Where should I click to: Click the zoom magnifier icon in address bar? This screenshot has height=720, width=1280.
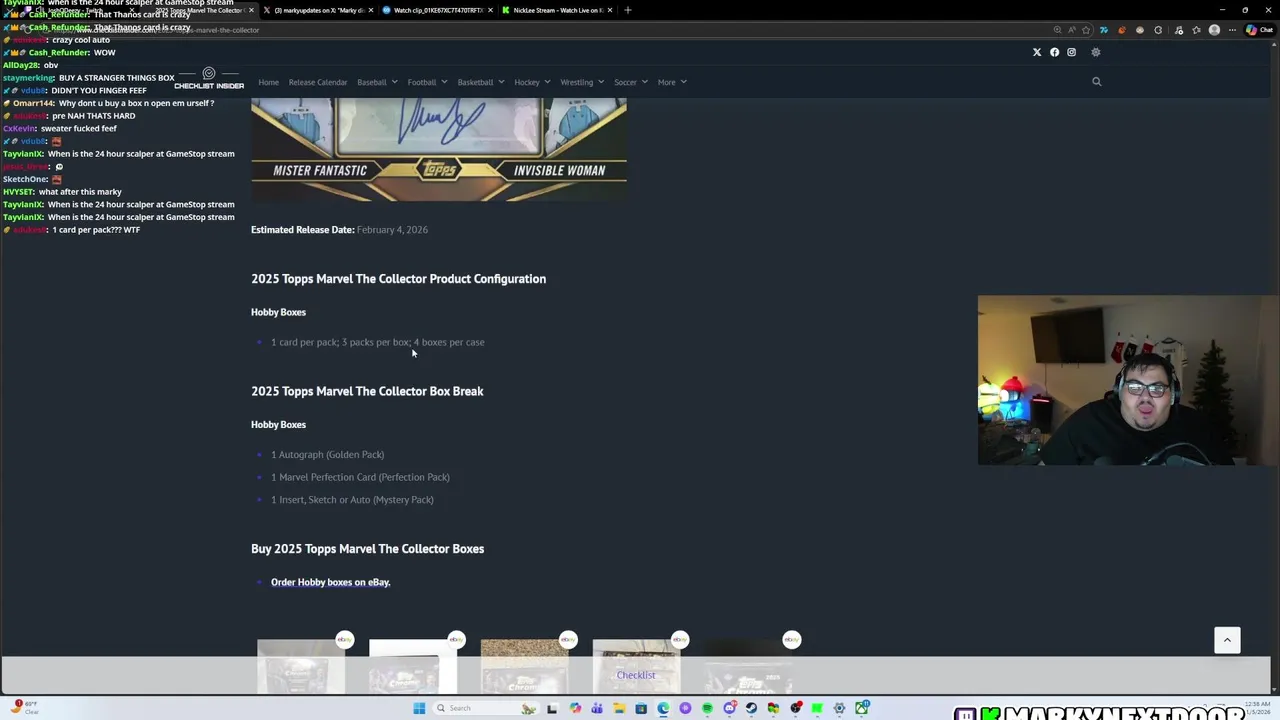(x=1057, y=30)
